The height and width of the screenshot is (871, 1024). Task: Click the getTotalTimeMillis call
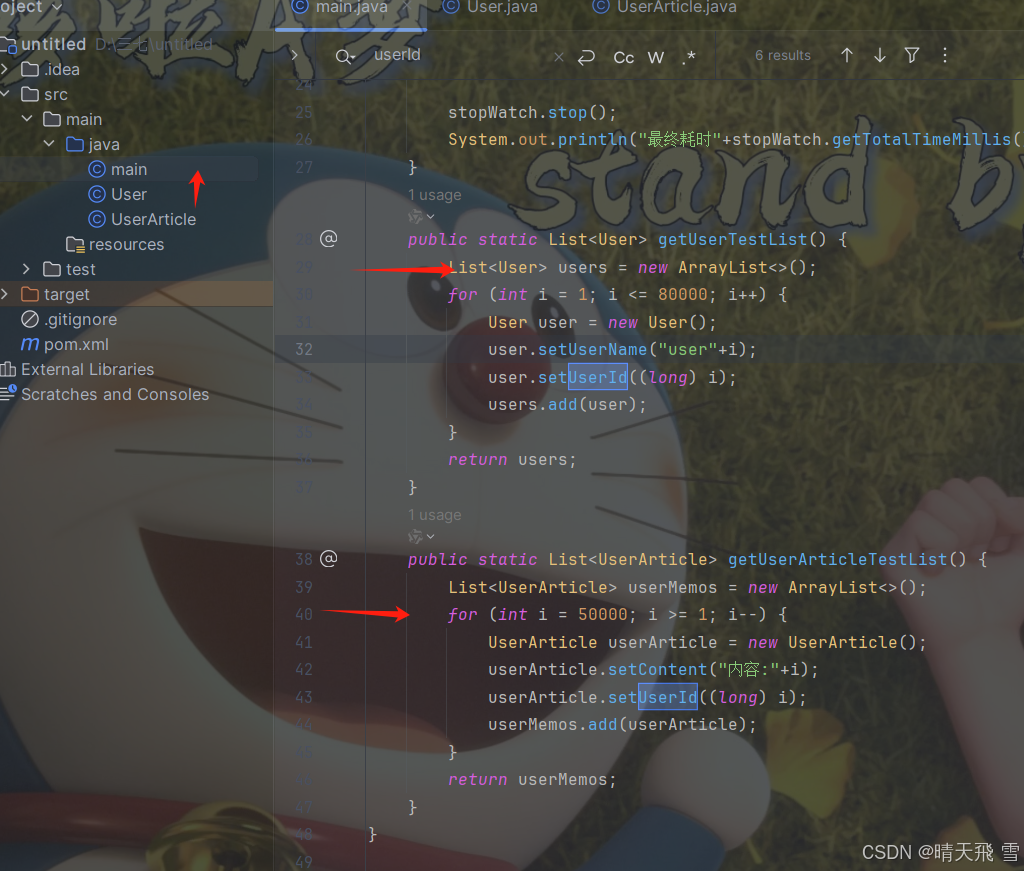(x=921, y=139)
